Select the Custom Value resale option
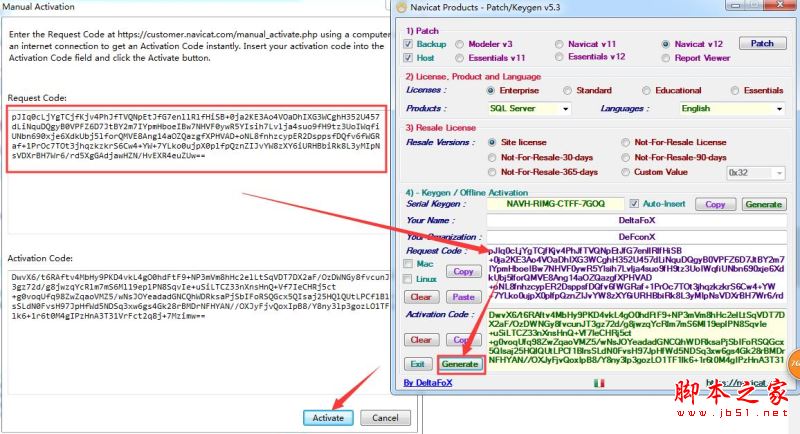800x434 pixels. coord(626,172)
